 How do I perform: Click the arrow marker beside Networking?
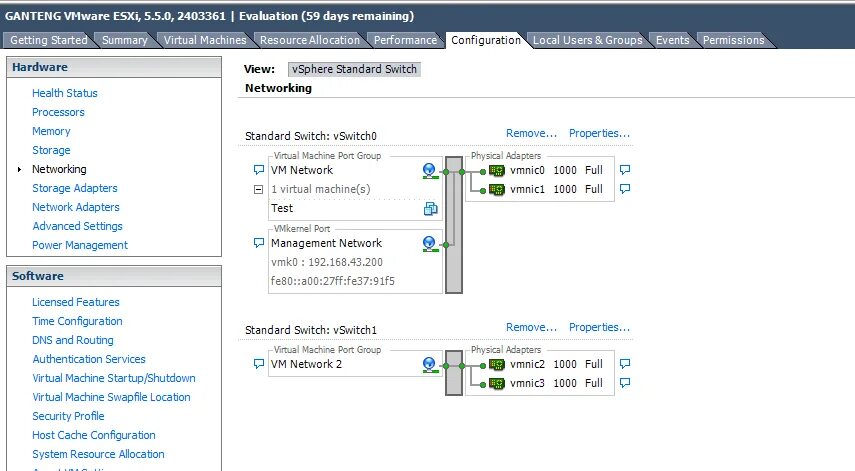20,170
